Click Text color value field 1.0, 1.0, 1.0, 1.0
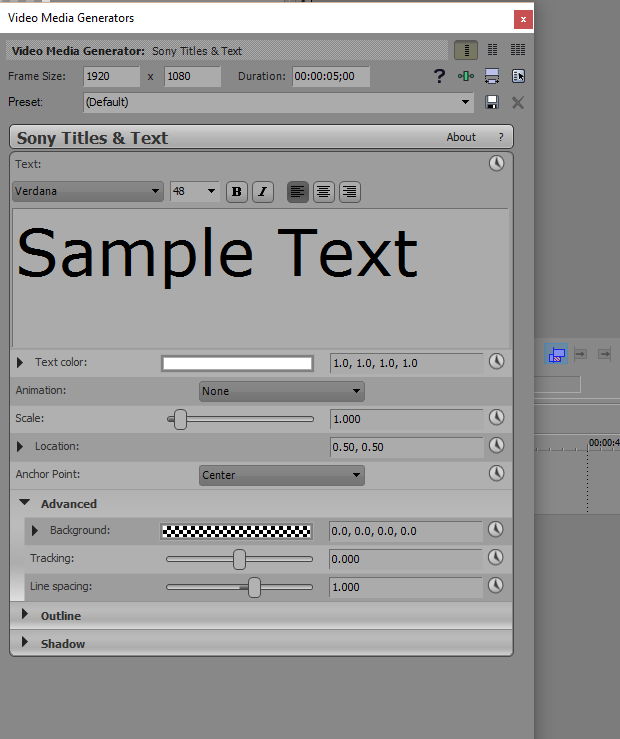Image resolution: width=620 pixels, height=739 pixels. pos(407,363)
